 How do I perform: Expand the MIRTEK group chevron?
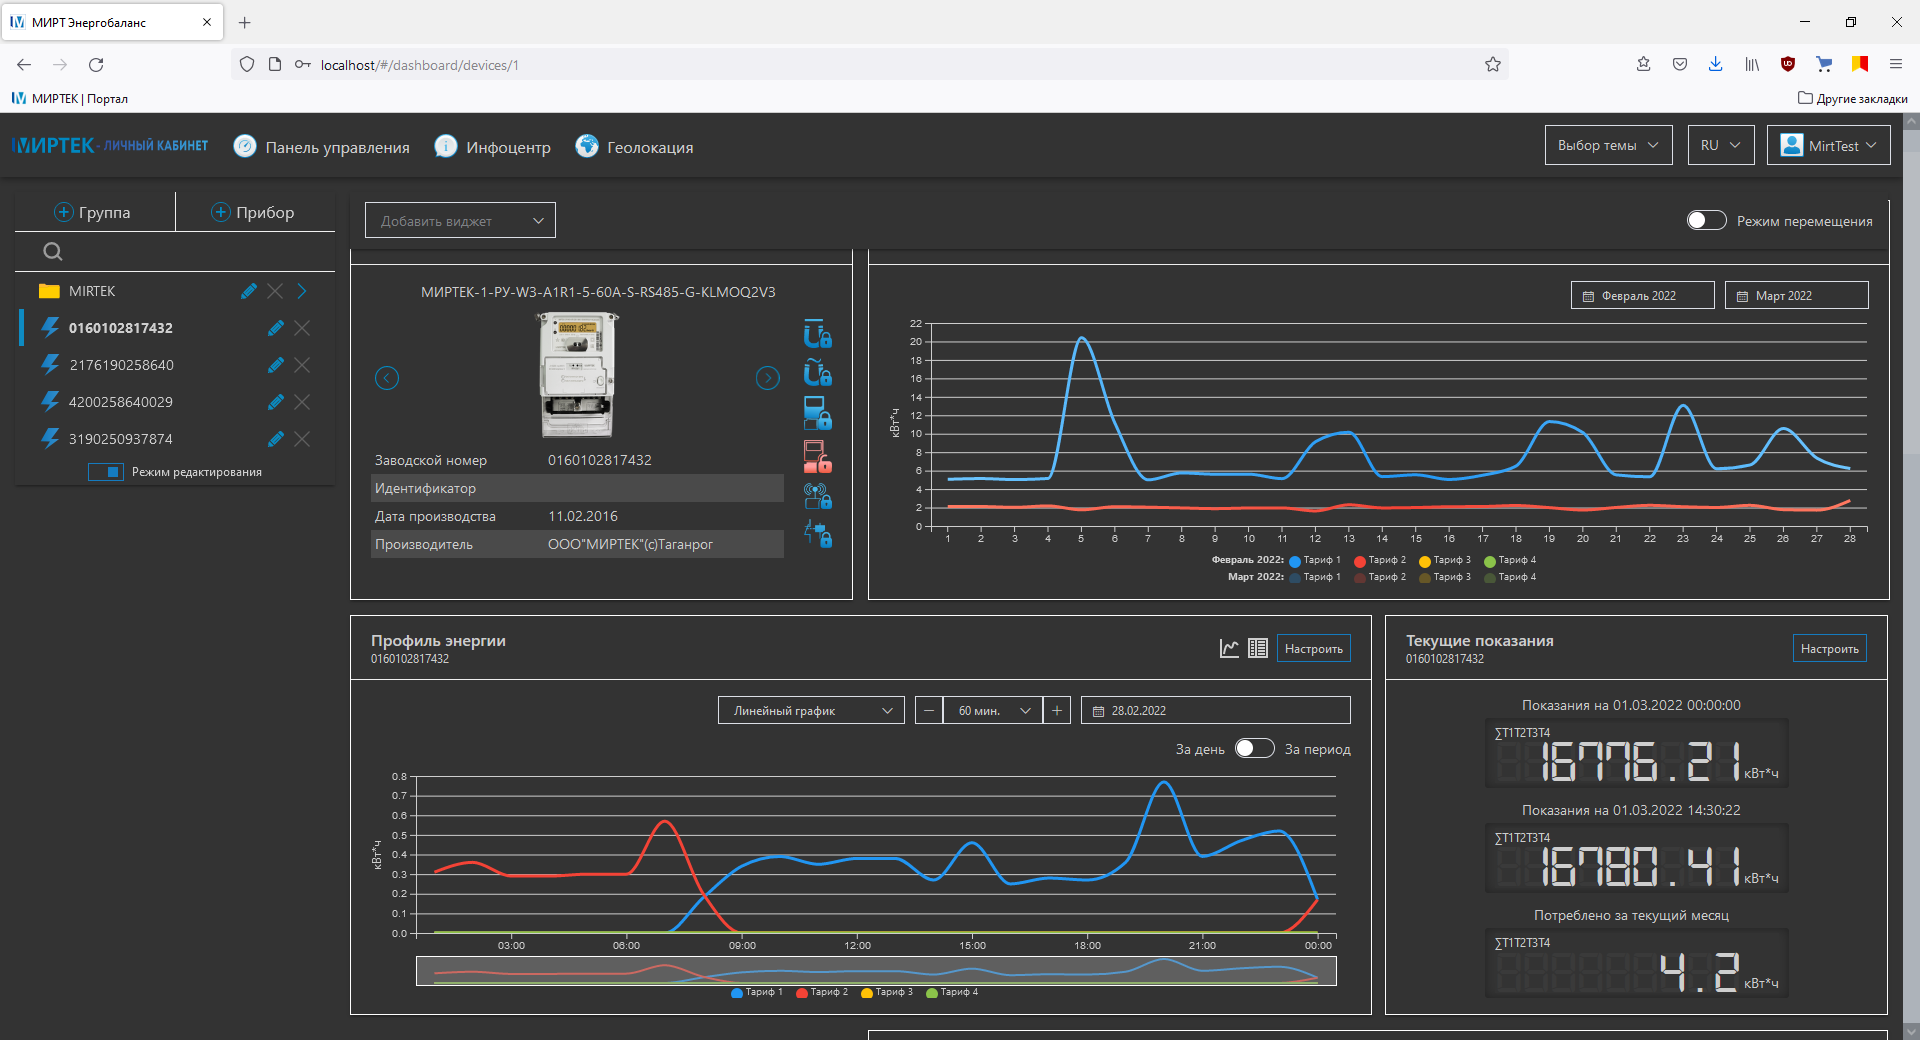(x=301, y=291)
